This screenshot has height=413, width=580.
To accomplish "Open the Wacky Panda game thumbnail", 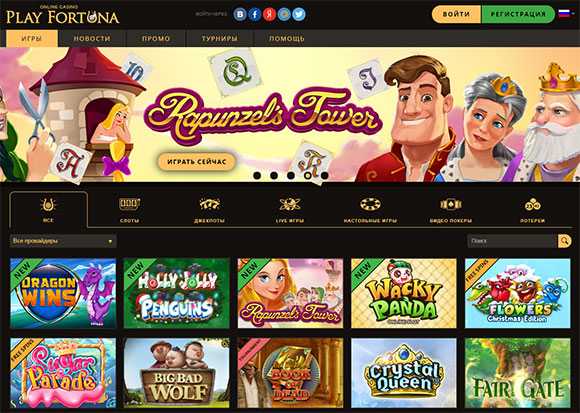I will click(404, 293).
